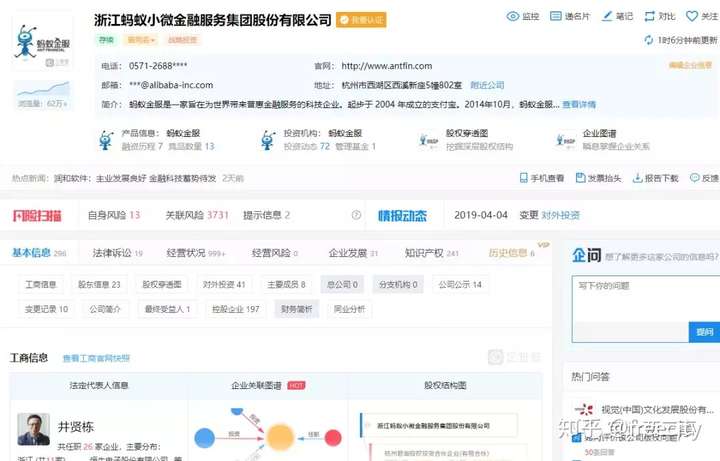
Task: Click 关联风险 3731 entry
Action: (197, 215)
